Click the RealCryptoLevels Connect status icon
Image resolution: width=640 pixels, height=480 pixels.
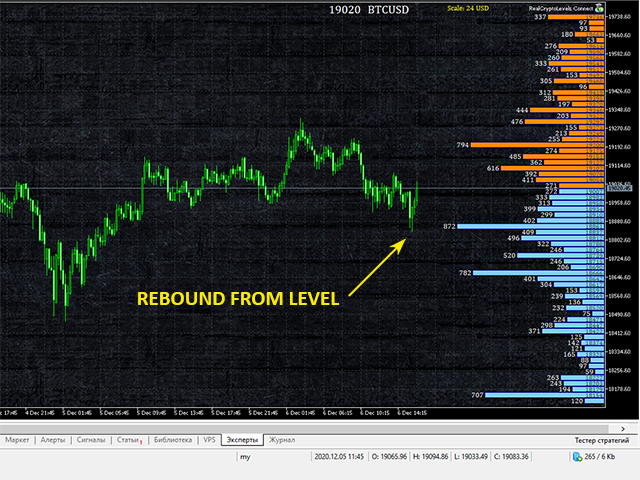tap(599, 8)
